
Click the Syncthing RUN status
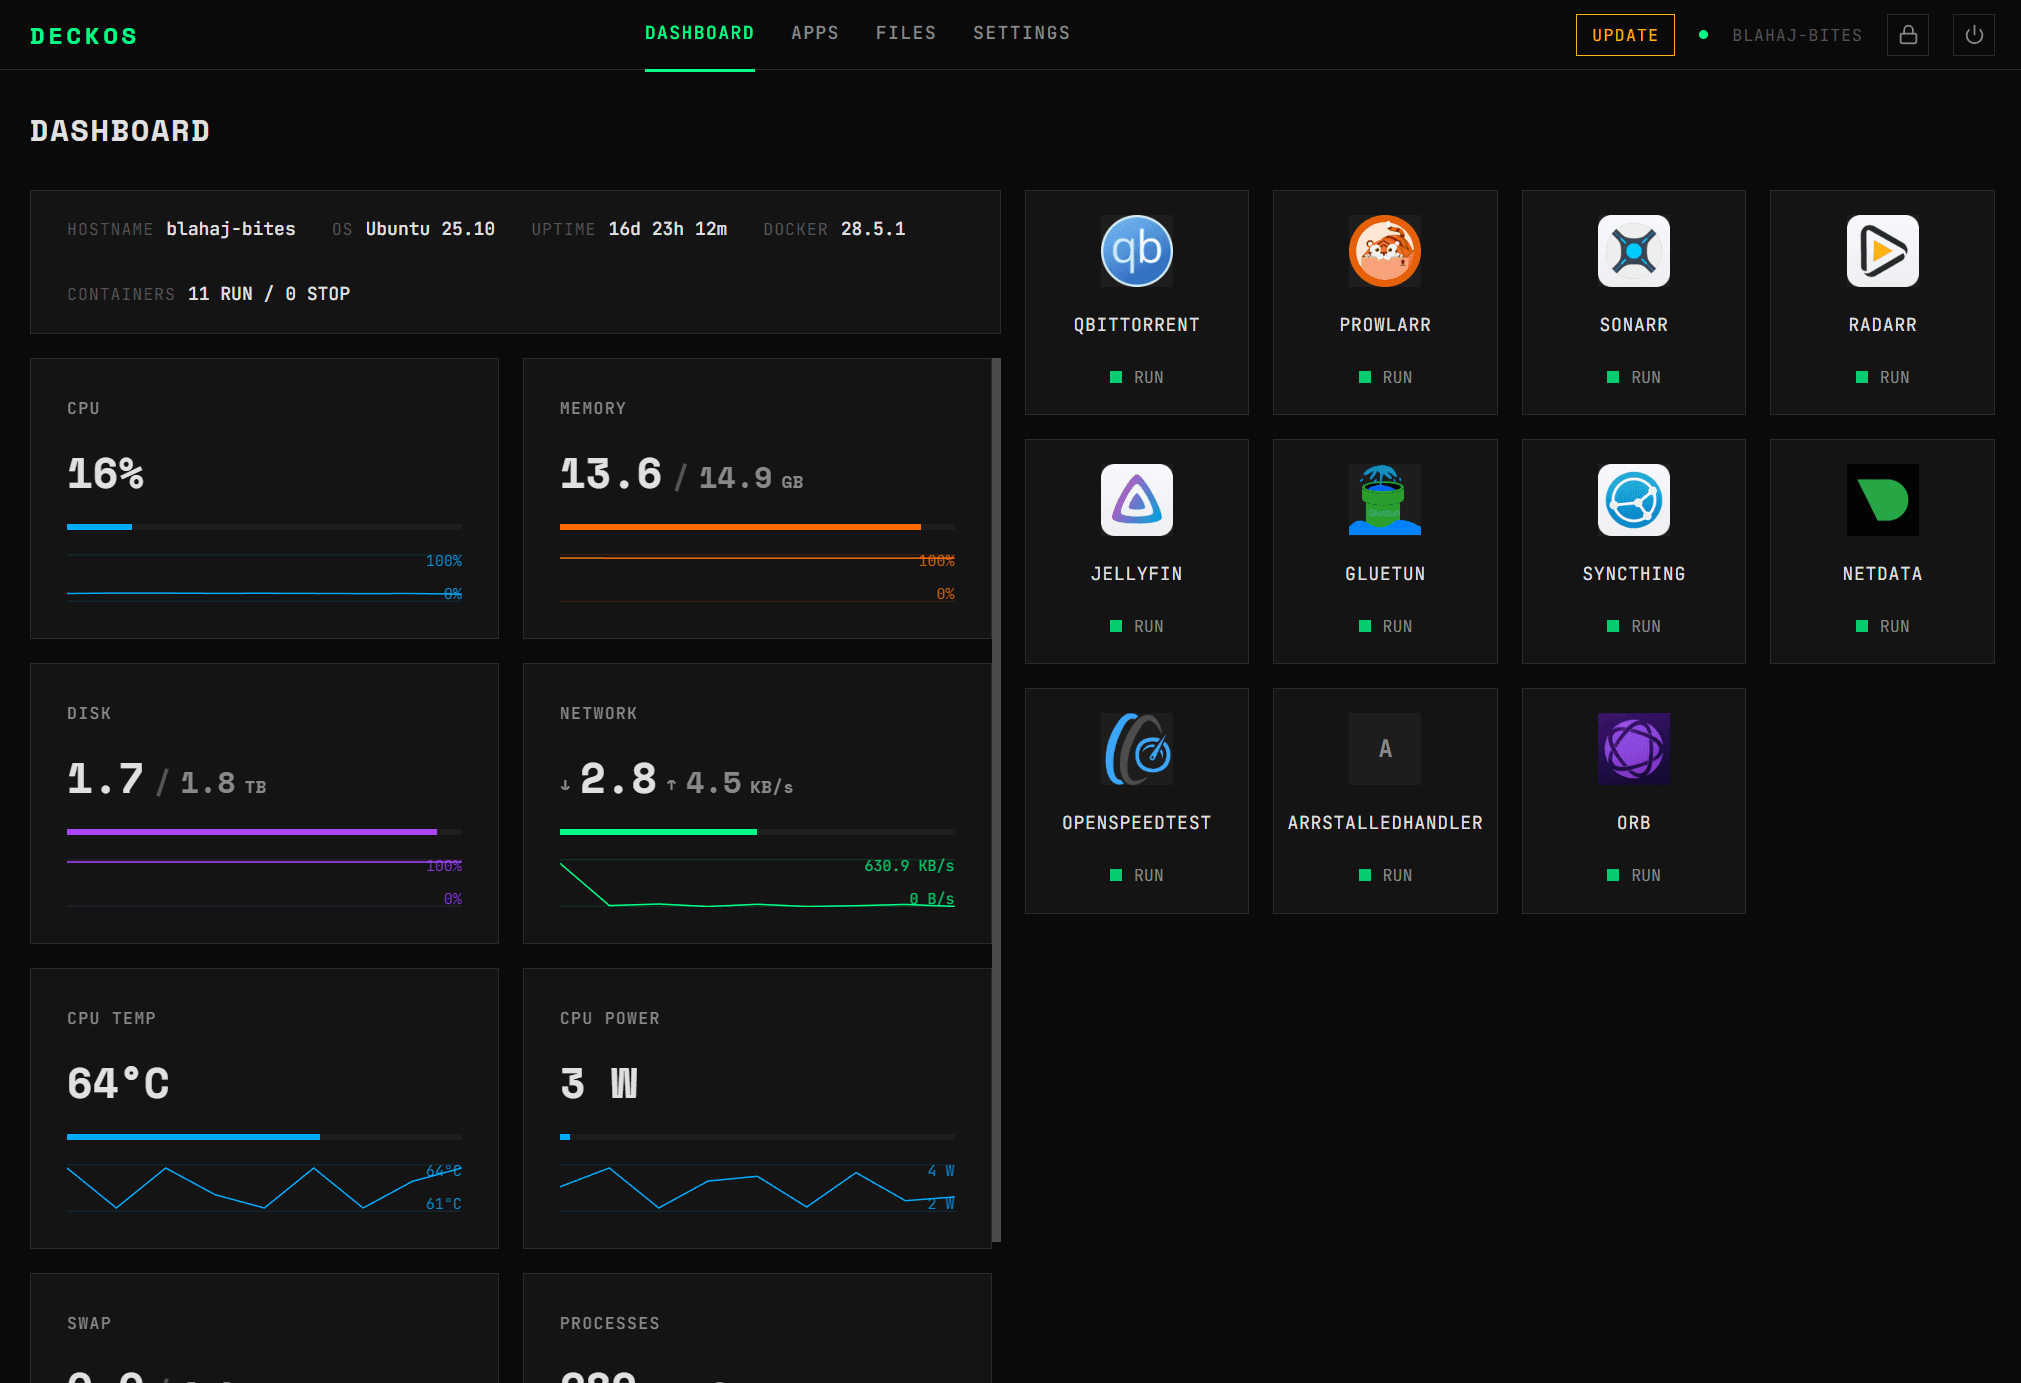[1634, 626]
